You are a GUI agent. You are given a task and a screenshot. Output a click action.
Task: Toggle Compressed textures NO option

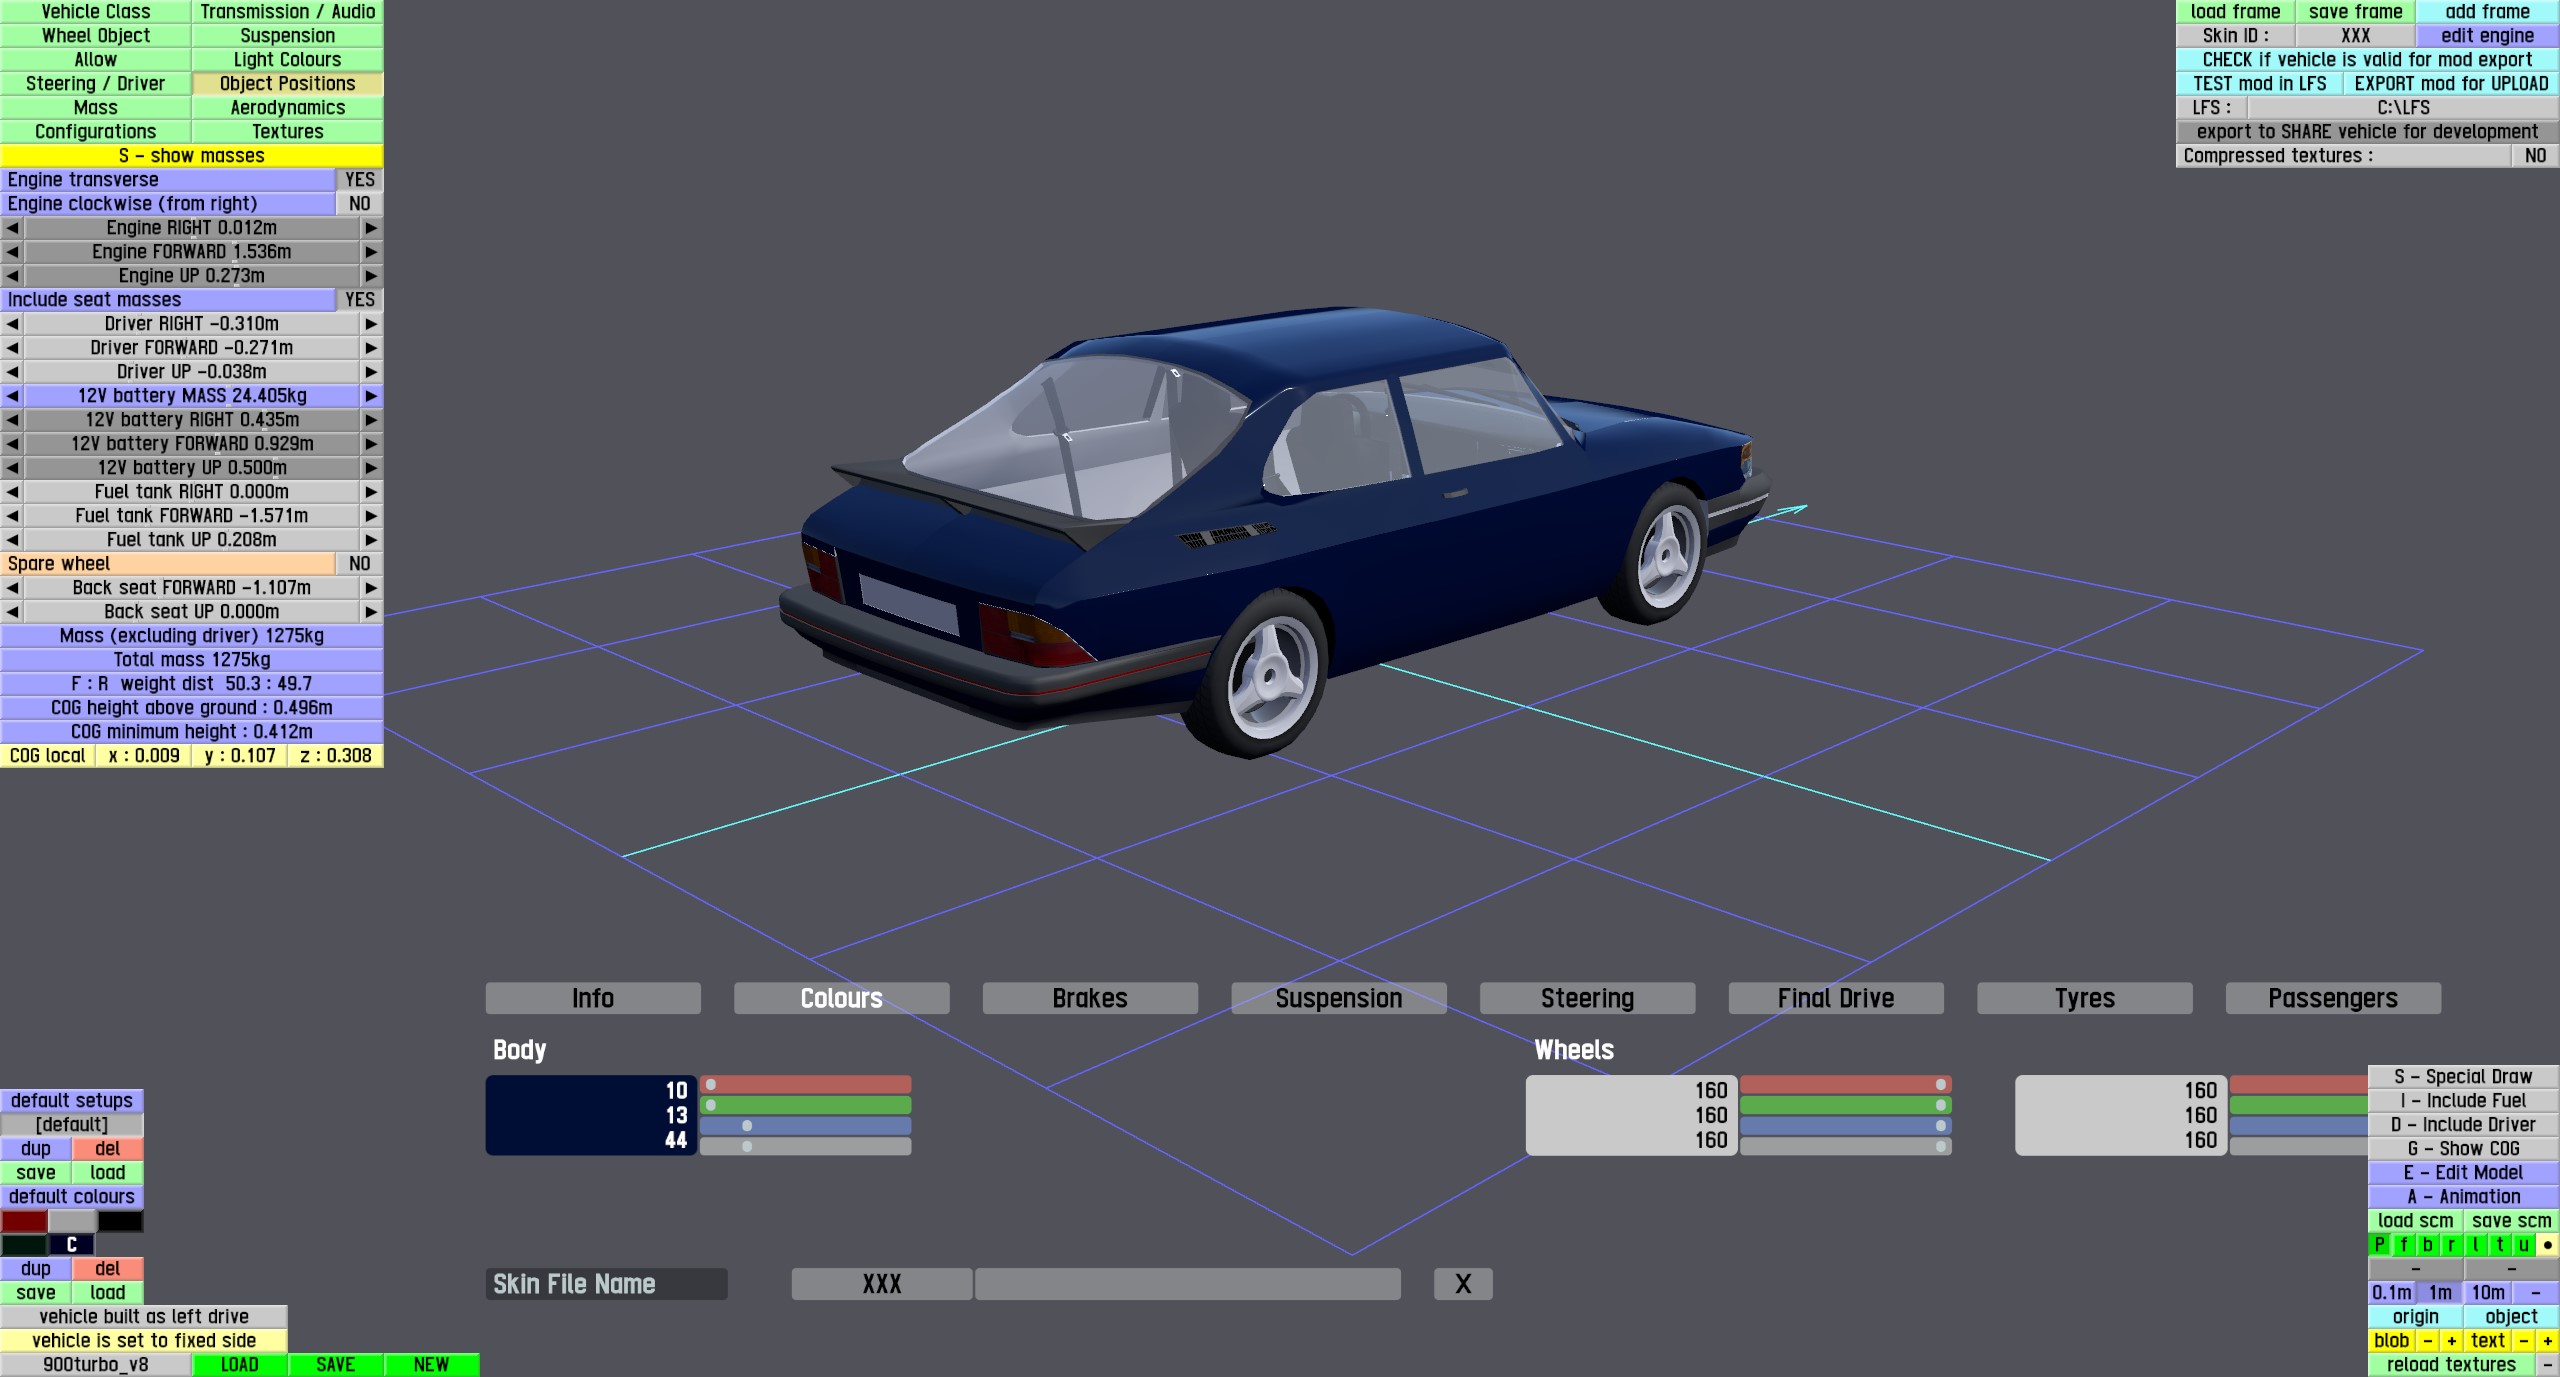tap(2534, 156)
